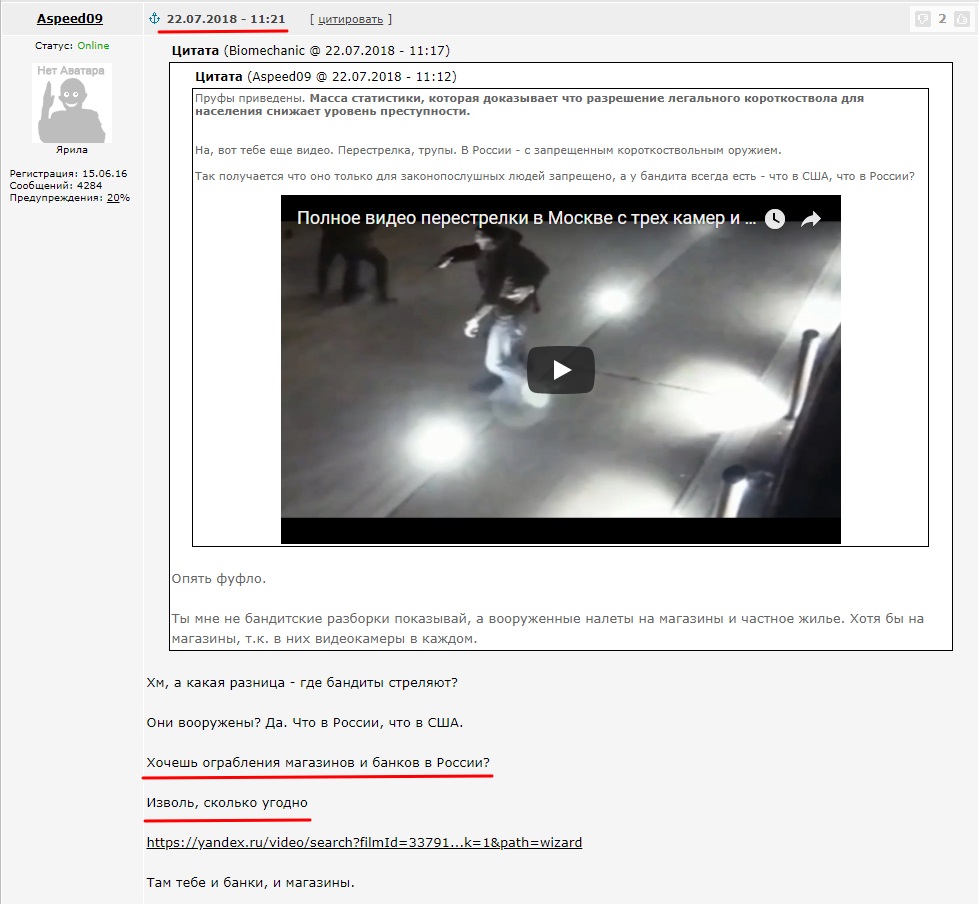Click the user avatar Нет Аватара
Image resolution: width=979 pixels, height=904 pixels.
tap(72, 103)
